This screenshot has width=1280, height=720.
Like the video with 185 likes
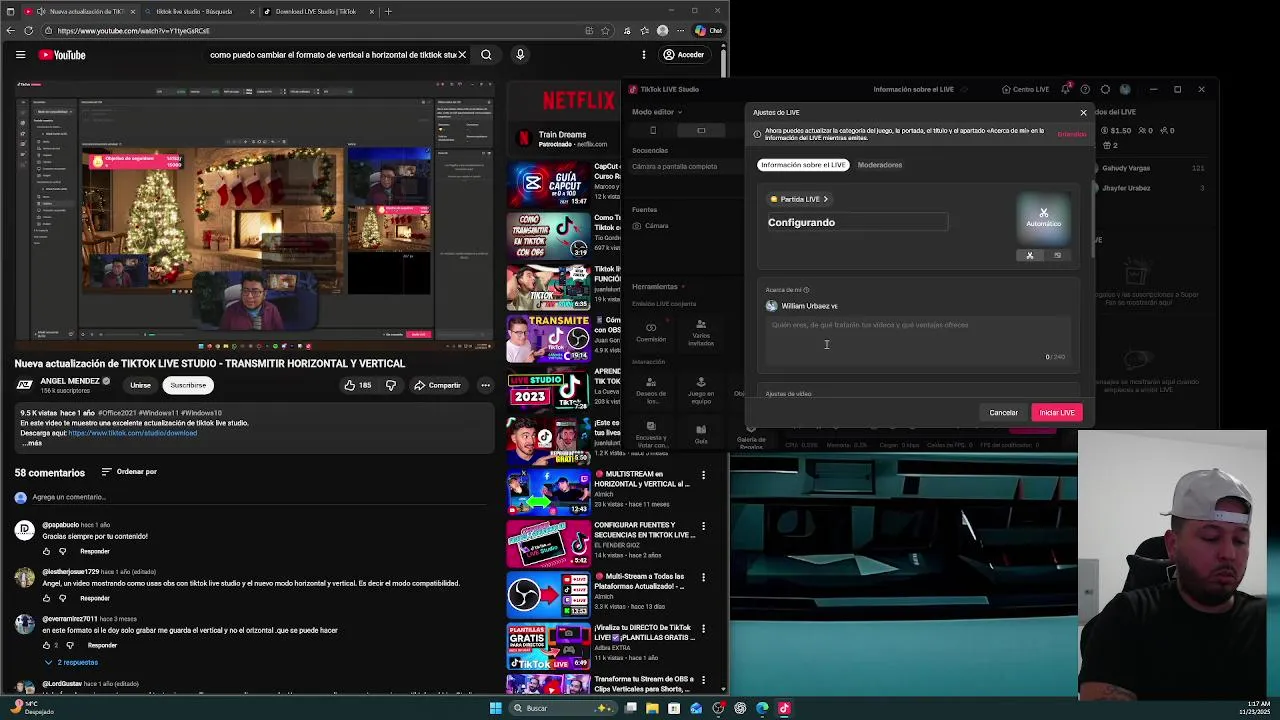[x=358, y=385]
